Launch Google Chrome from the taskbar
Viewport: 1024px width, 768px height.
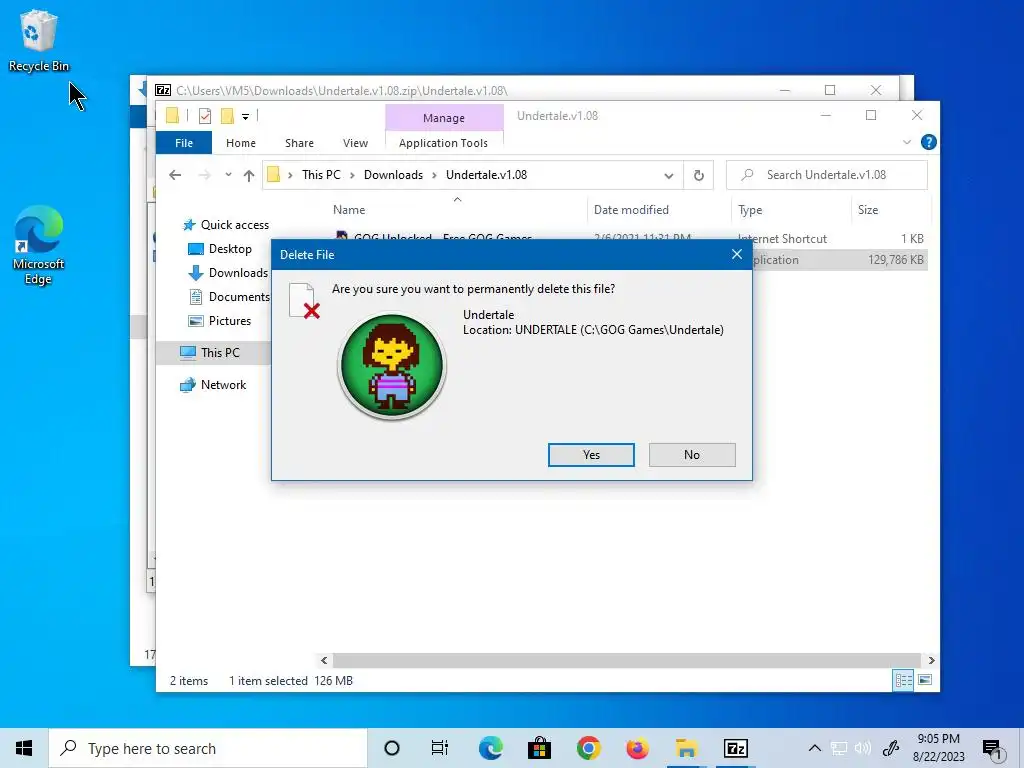[588, 748]
